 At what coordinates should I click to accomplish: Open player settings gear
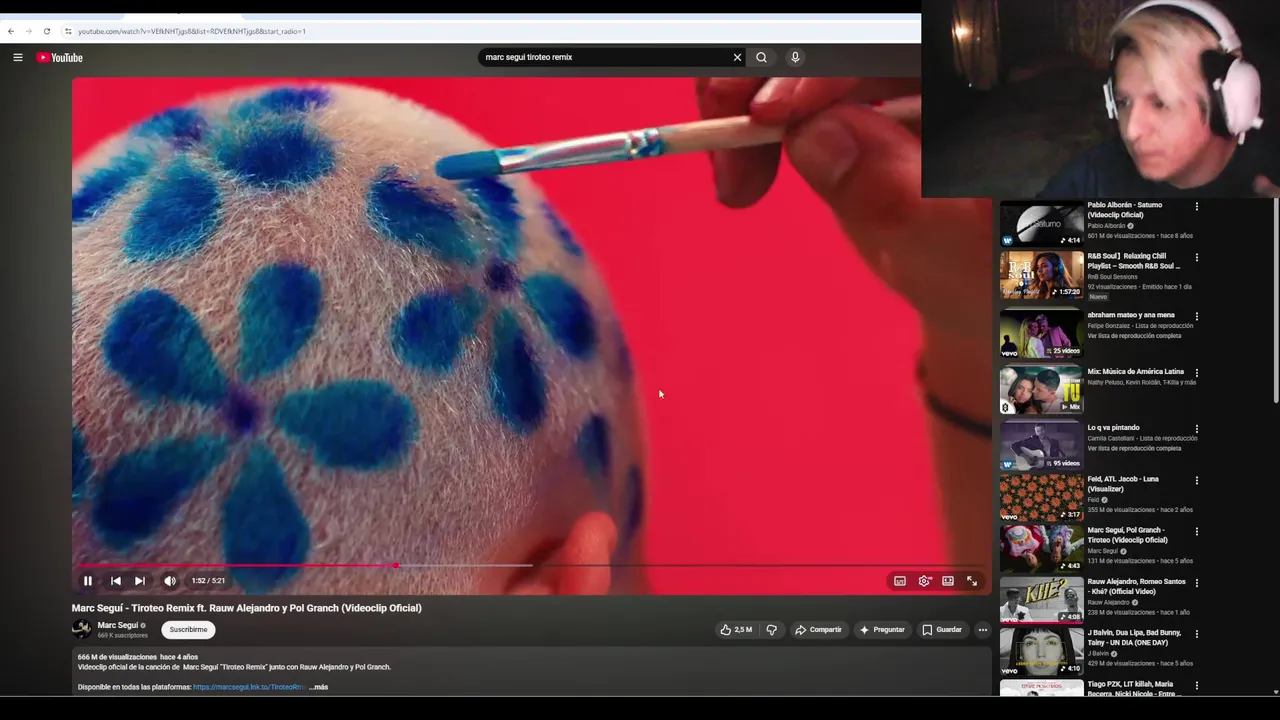(x=925, y=581)
